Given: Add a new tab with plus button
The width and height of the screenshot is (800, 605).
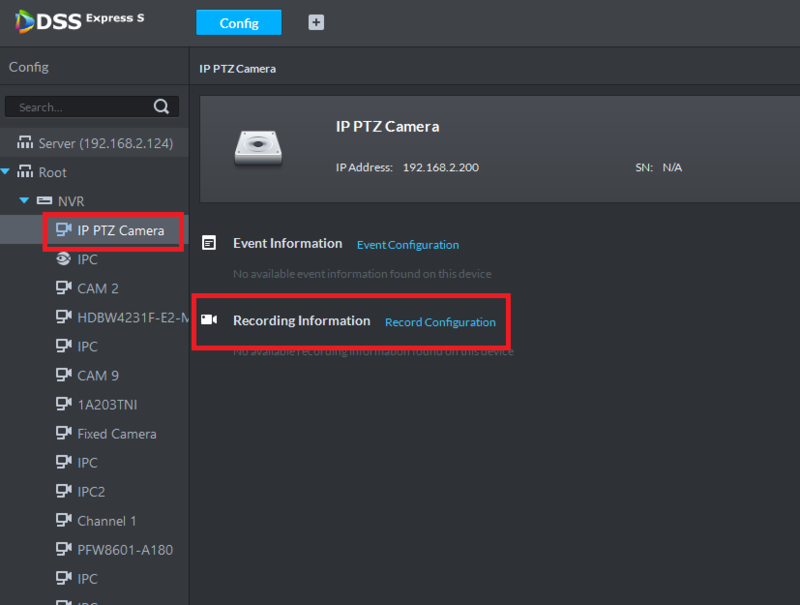Looking at the screenshot, I should coord(316,22).
